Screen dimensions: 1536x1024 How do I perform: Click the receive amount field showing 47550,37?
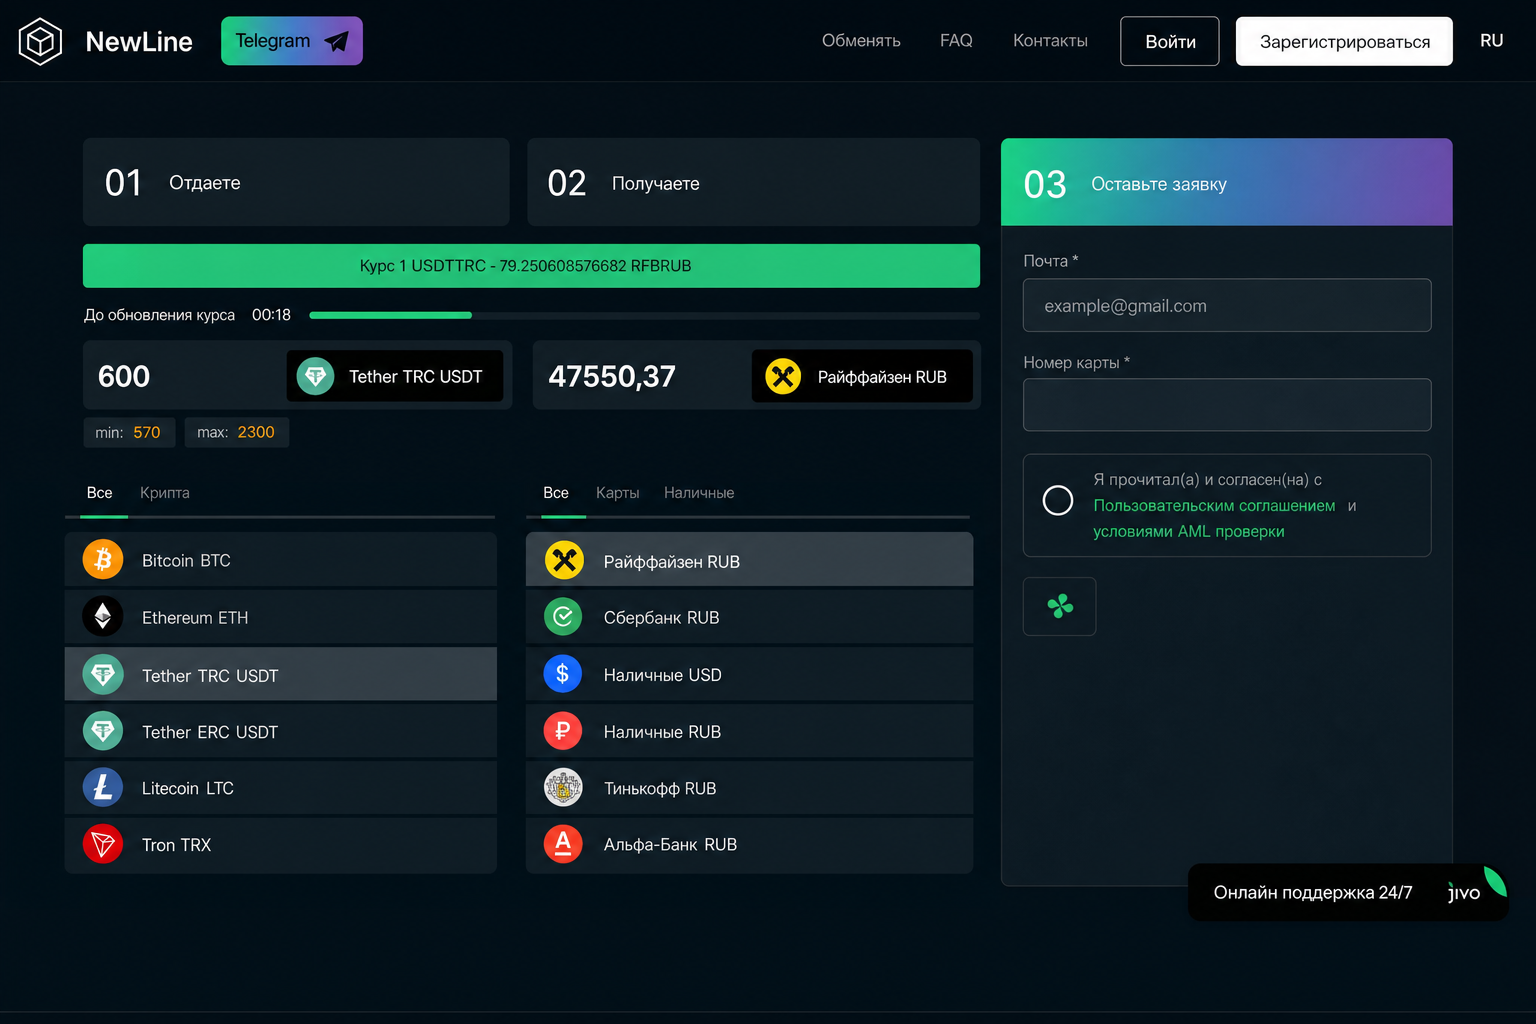coord(642,376)
